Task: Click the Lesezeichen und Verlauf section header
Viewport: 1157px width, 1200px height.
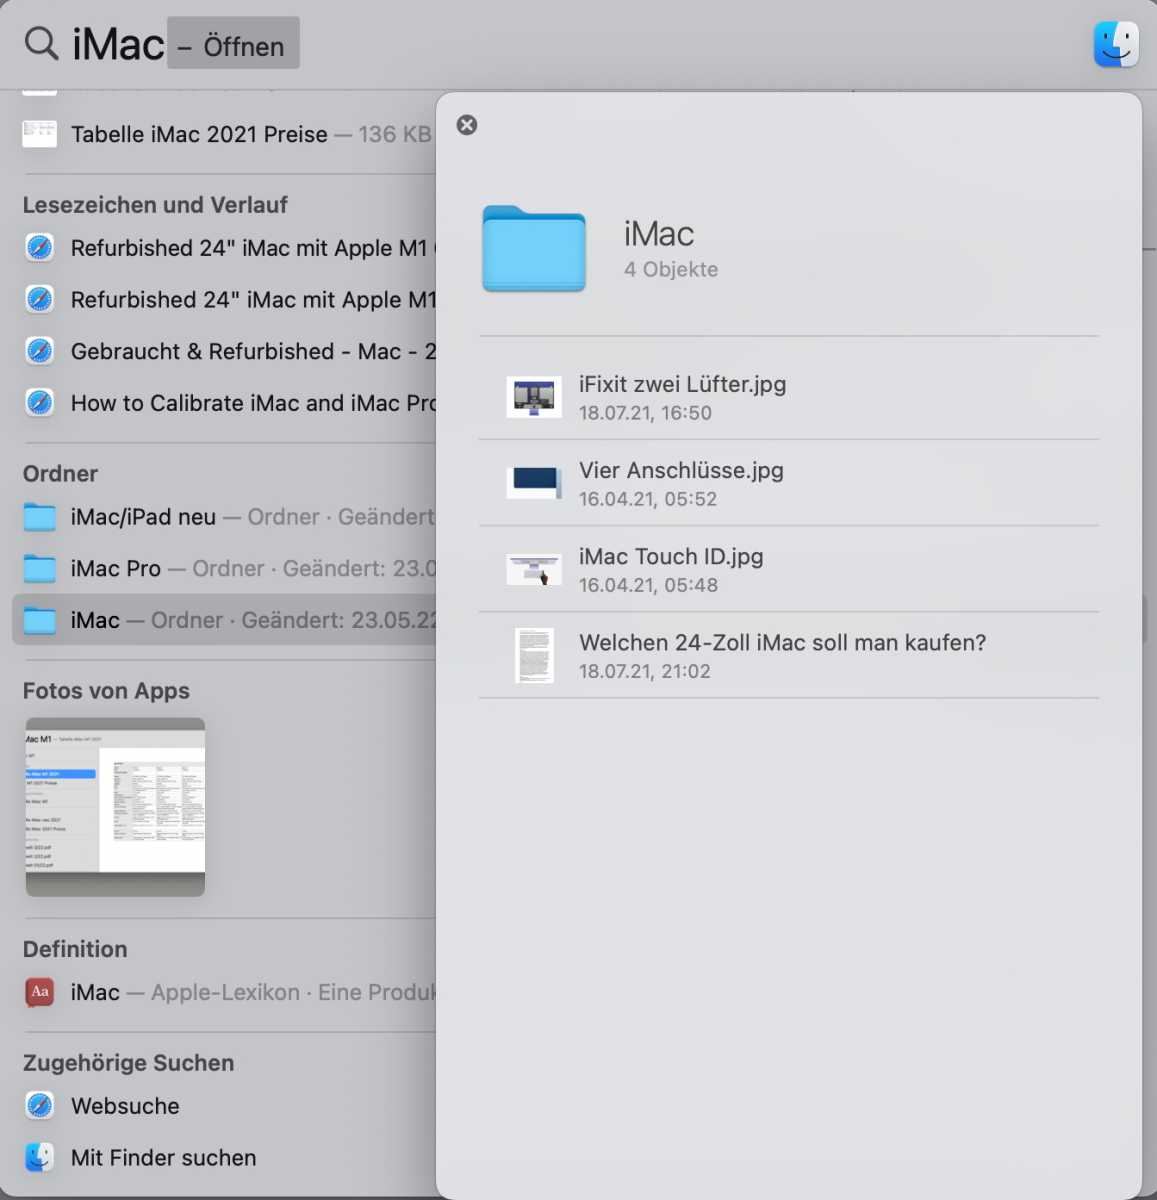Action: (155, 205)
